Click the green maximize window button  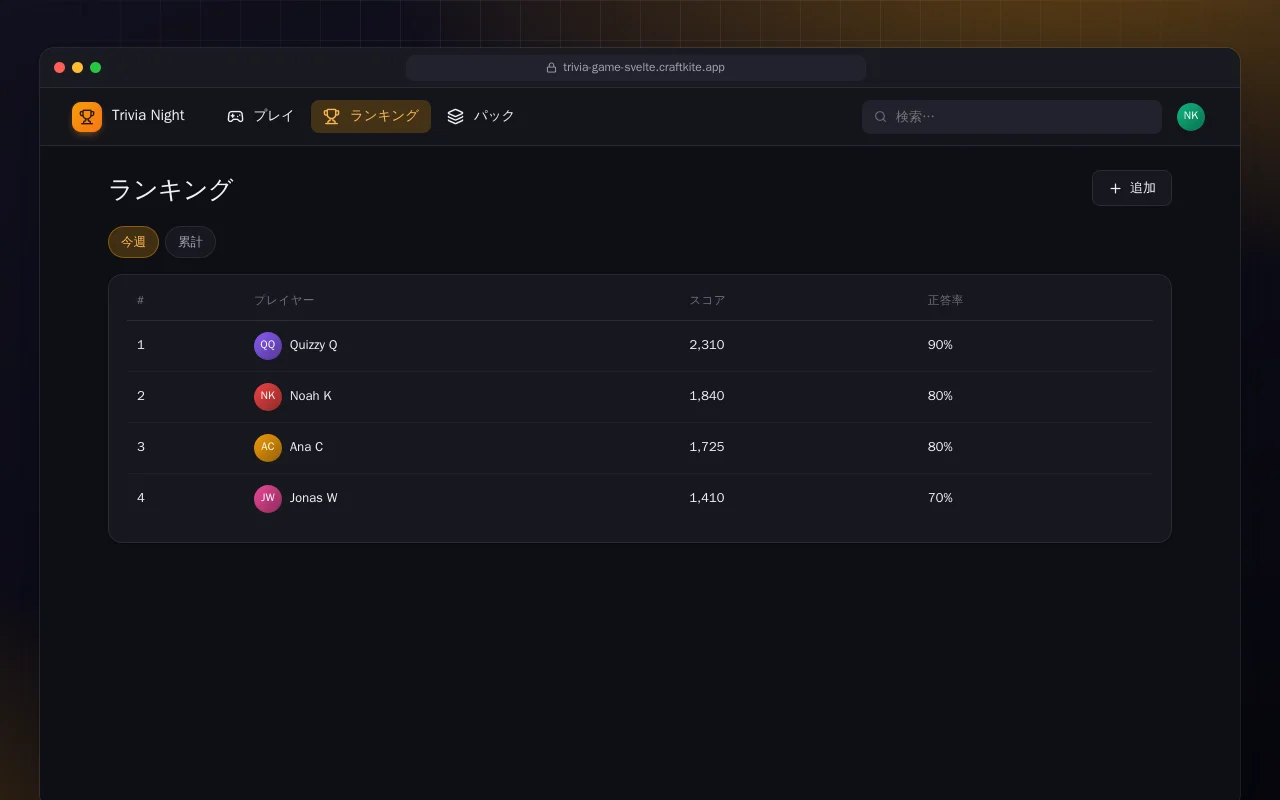coord(95,68)
